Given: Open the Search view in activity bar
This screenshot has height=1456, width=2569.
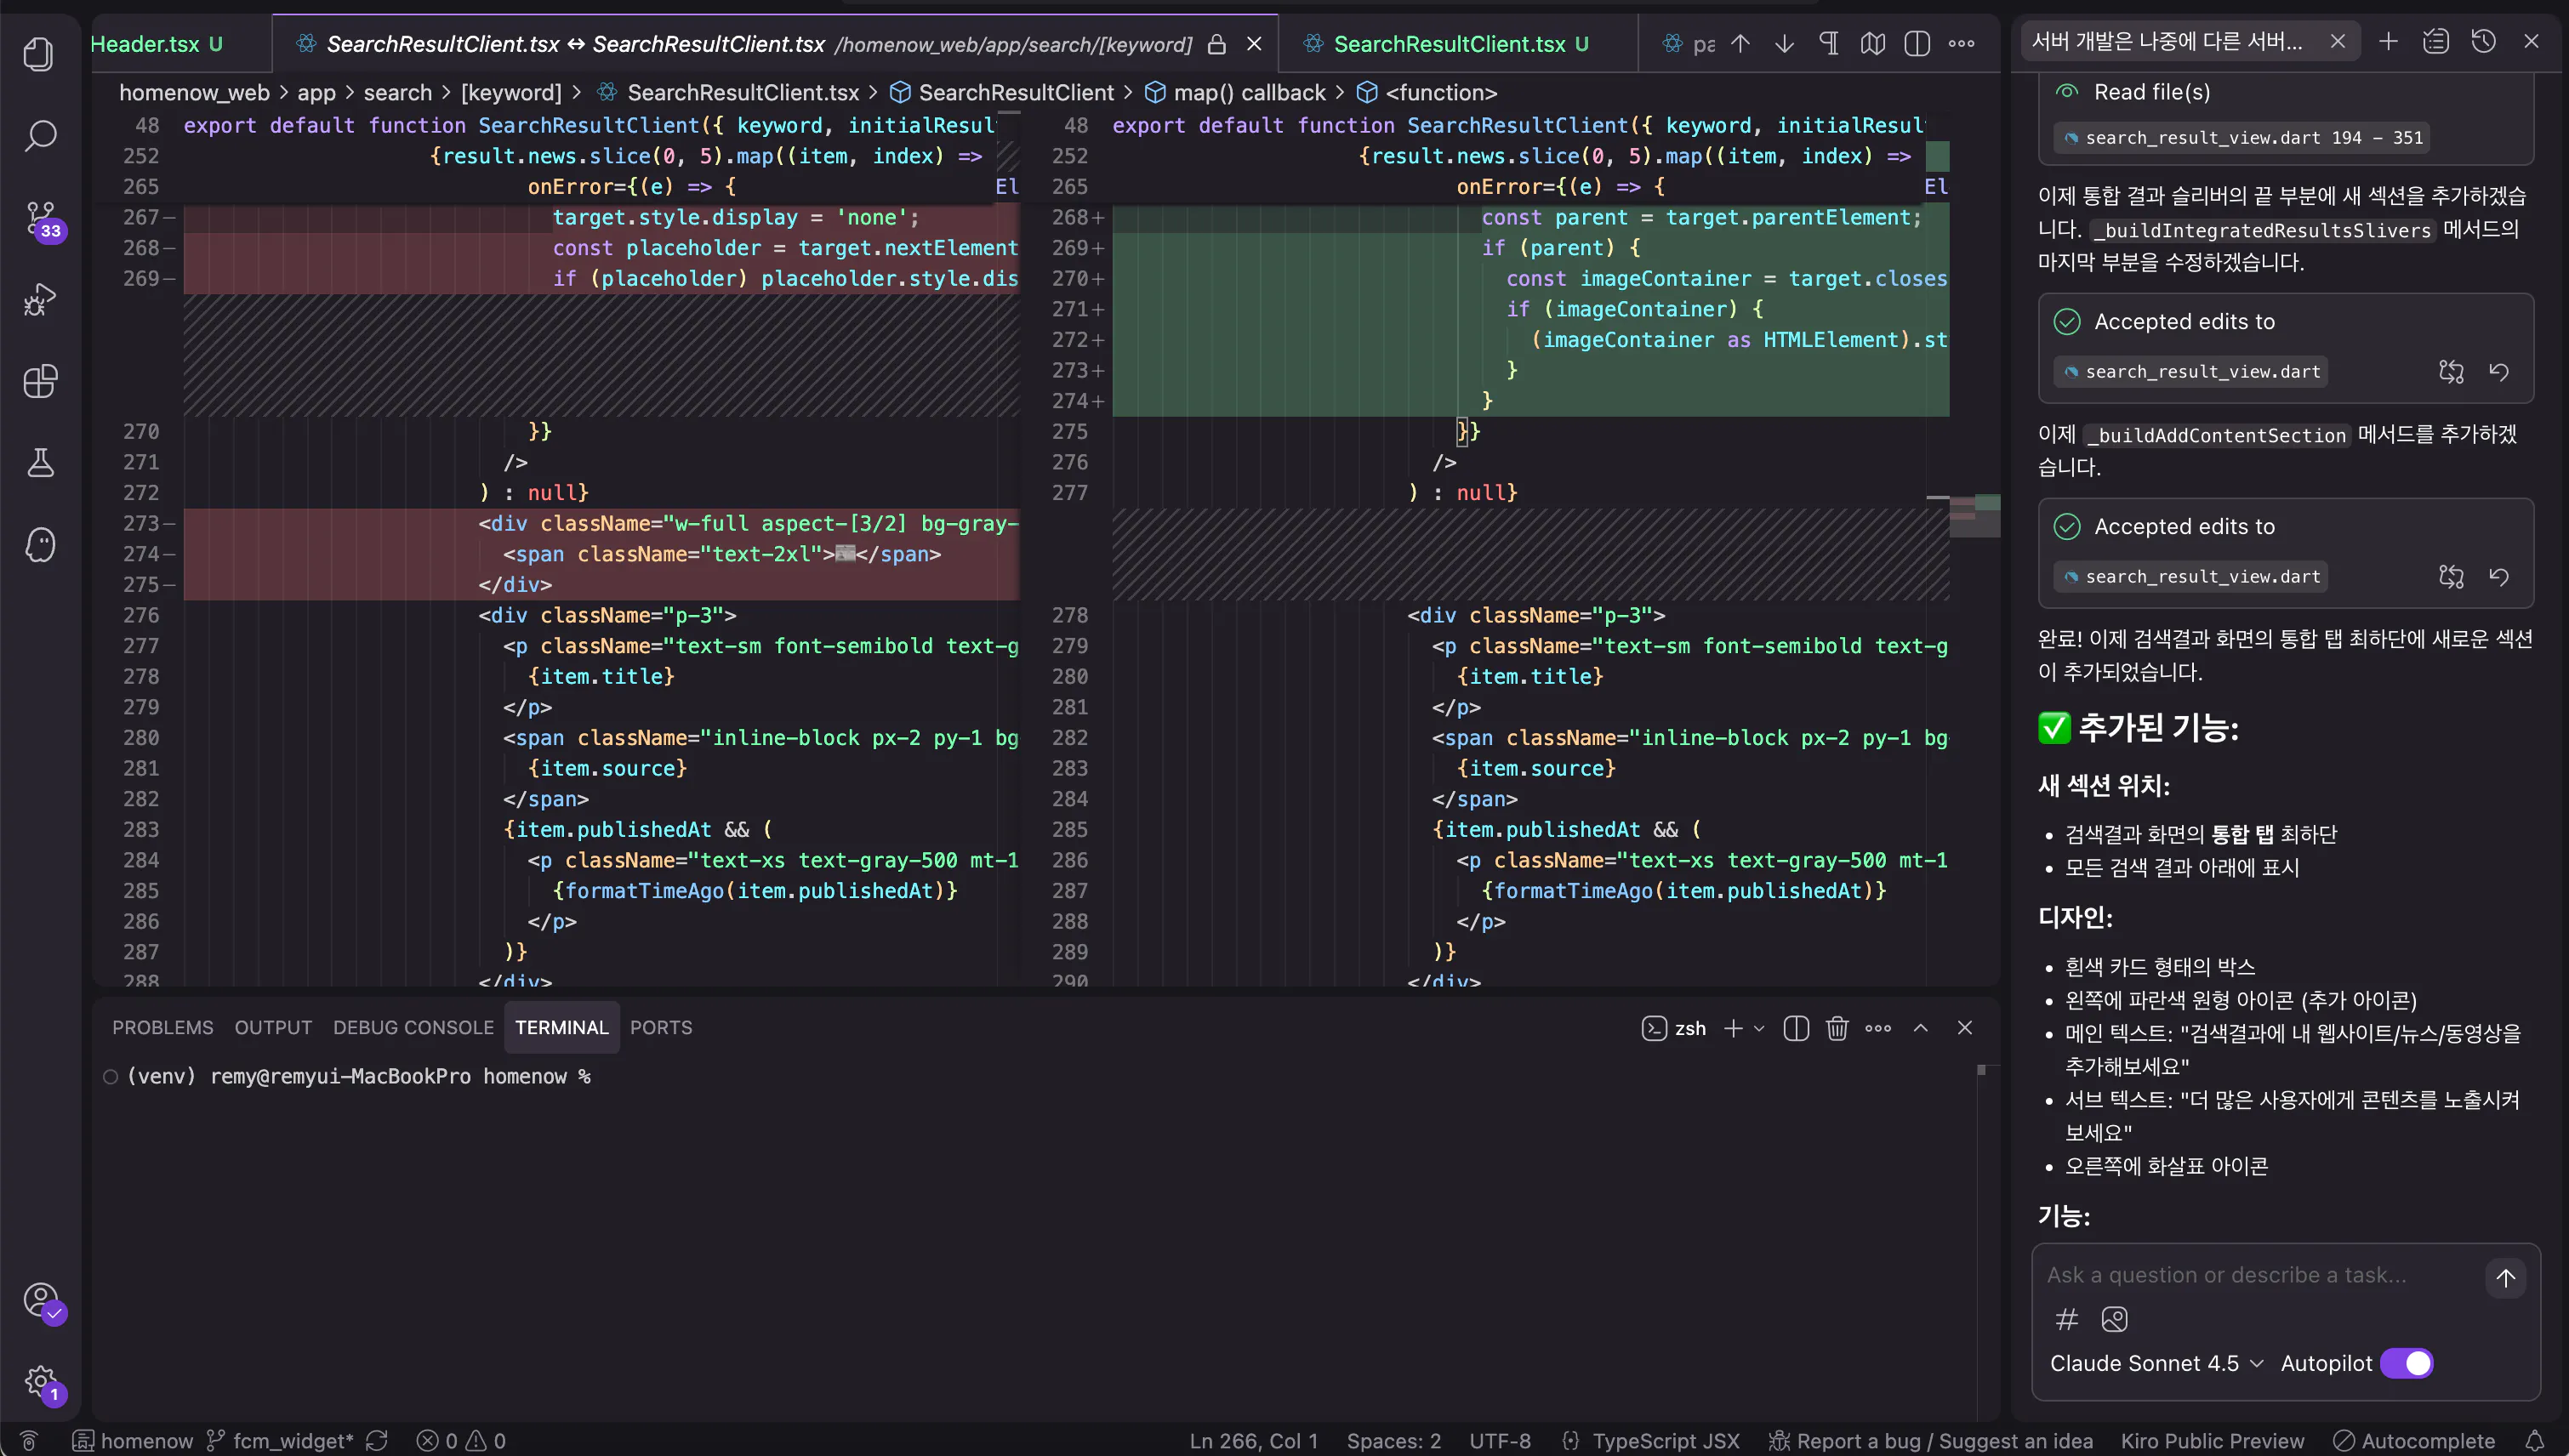Looking at the screenshot, I should click(39, 136).
